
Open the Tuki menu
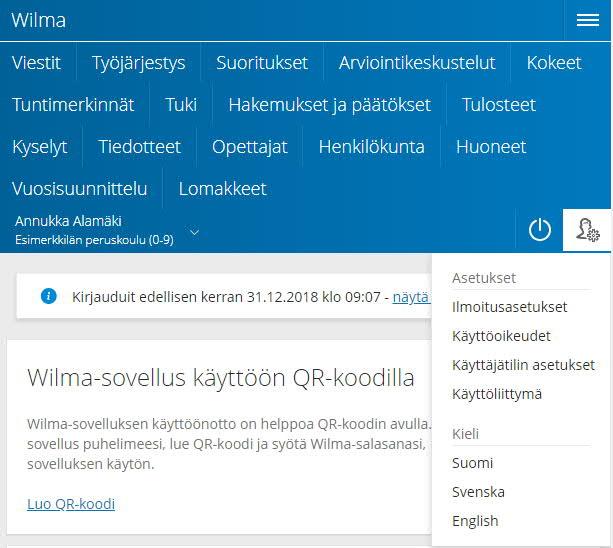pos(181,105)
